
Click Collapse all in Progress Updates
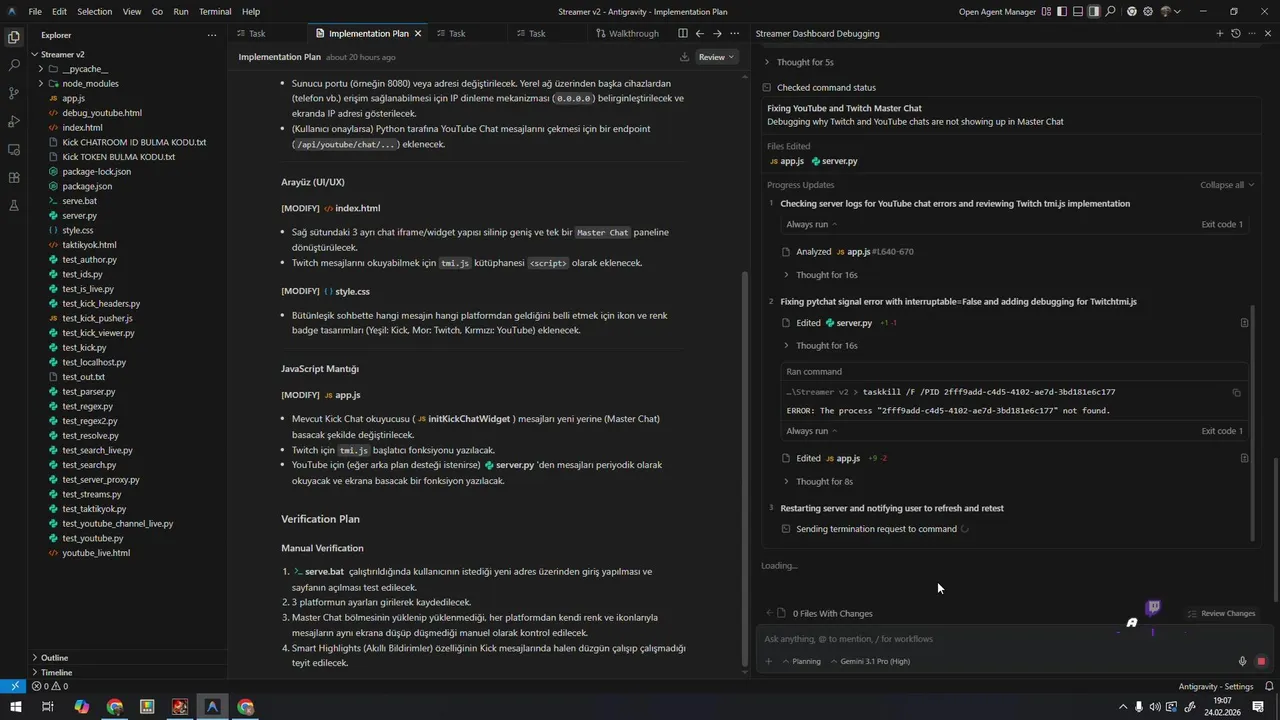pos(1227,185)
